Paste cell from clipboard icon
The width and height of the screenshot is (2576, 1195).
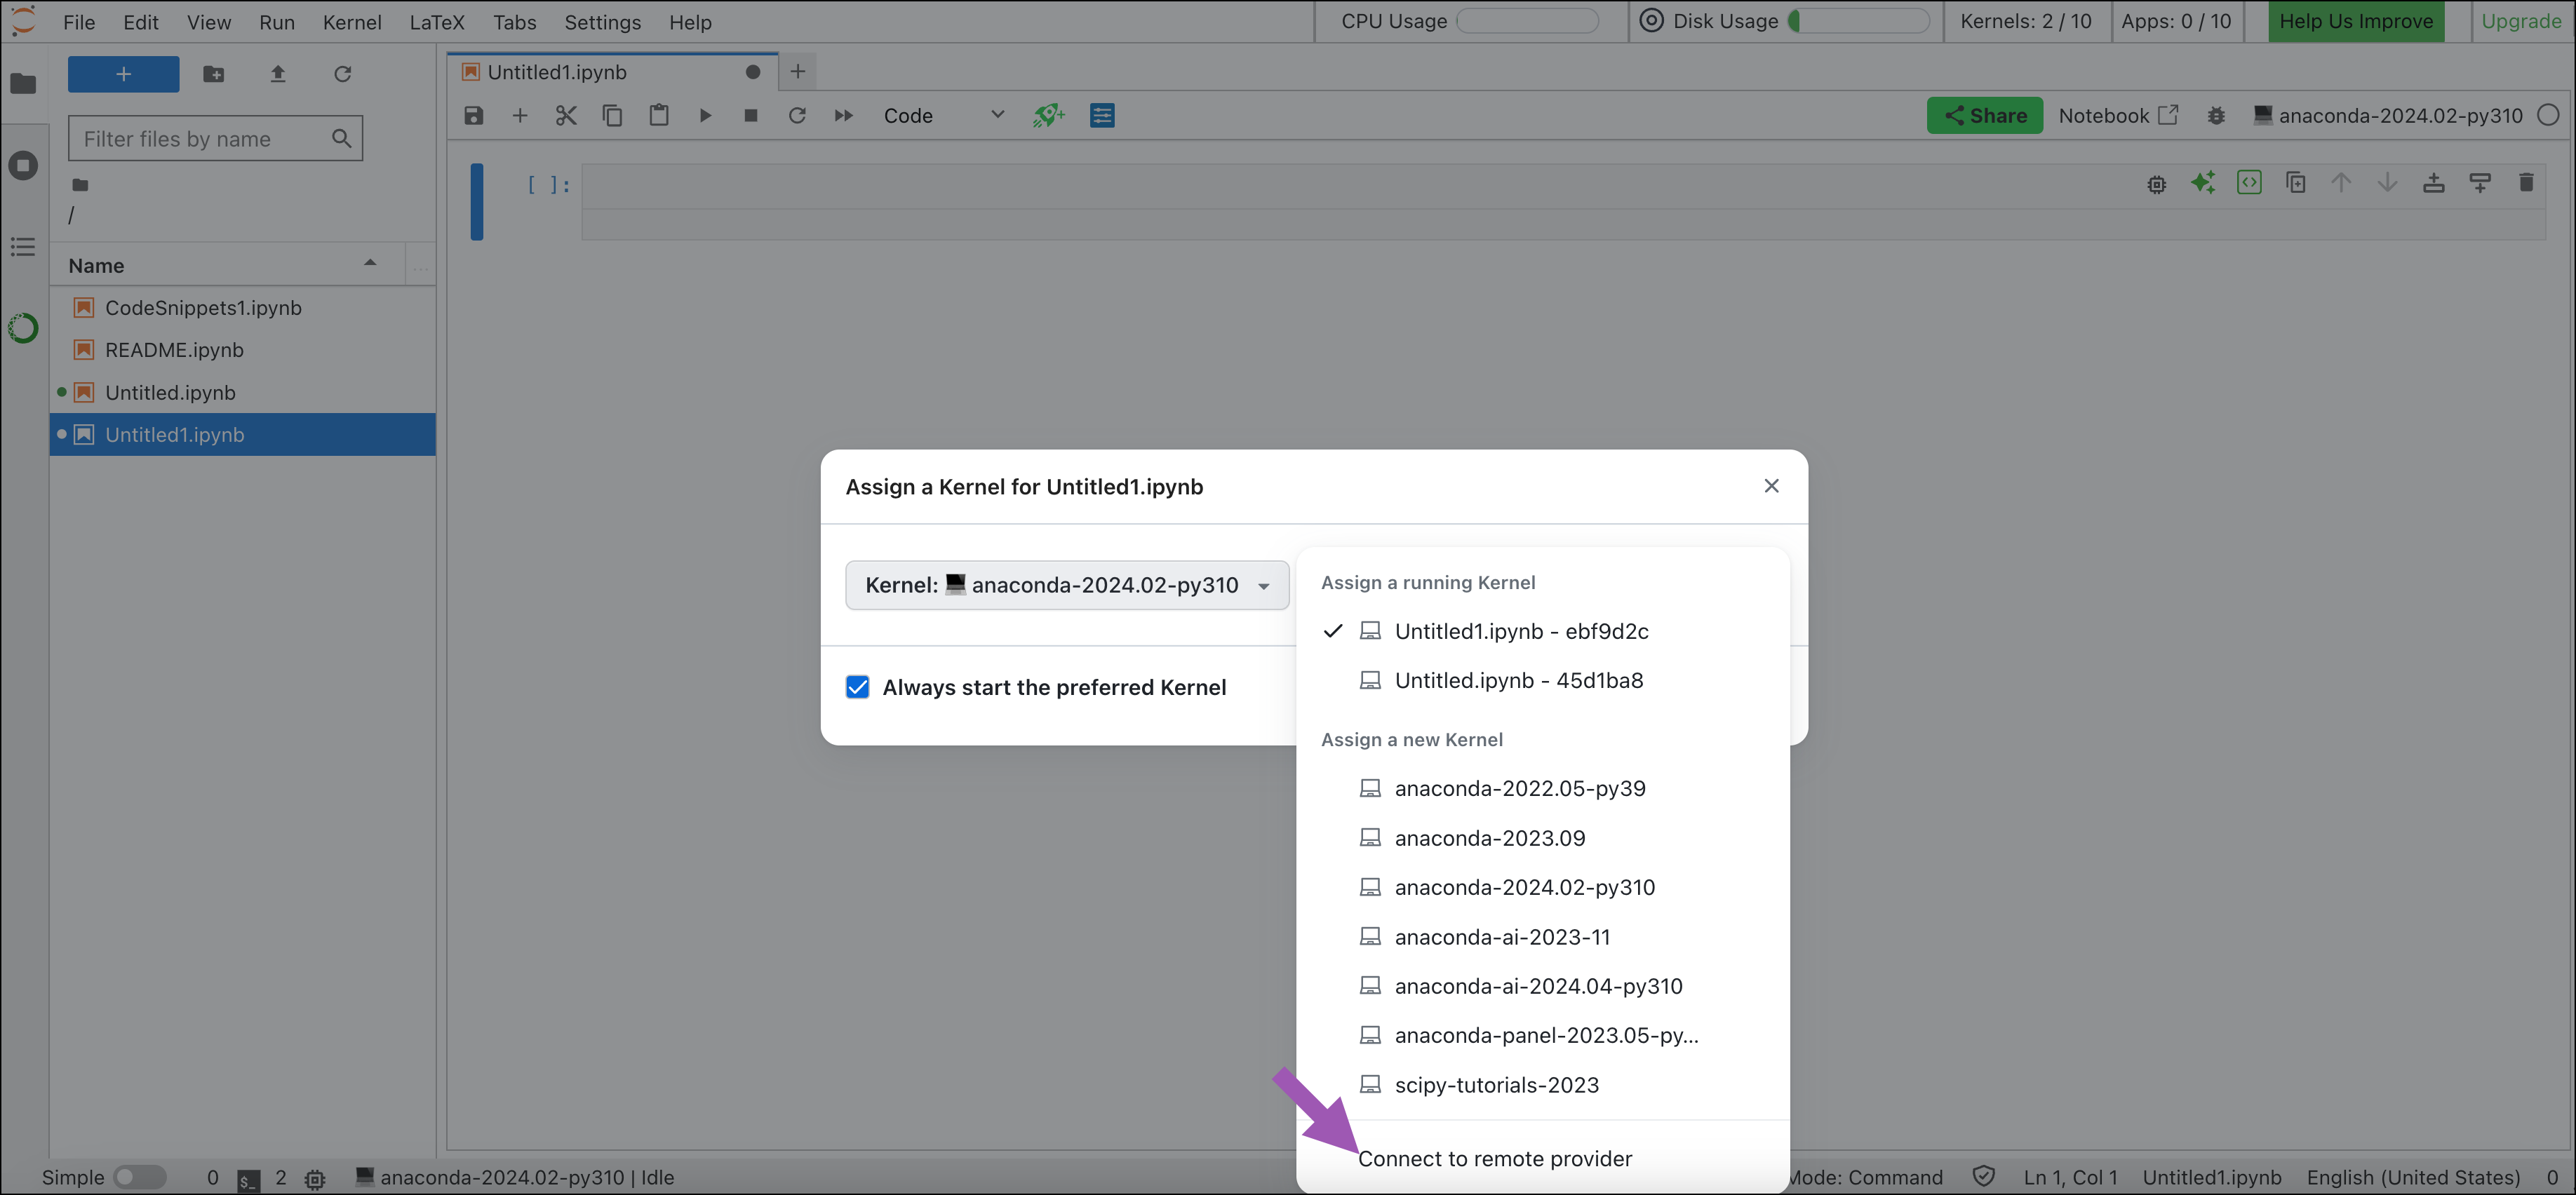click(x=659, y=116)
